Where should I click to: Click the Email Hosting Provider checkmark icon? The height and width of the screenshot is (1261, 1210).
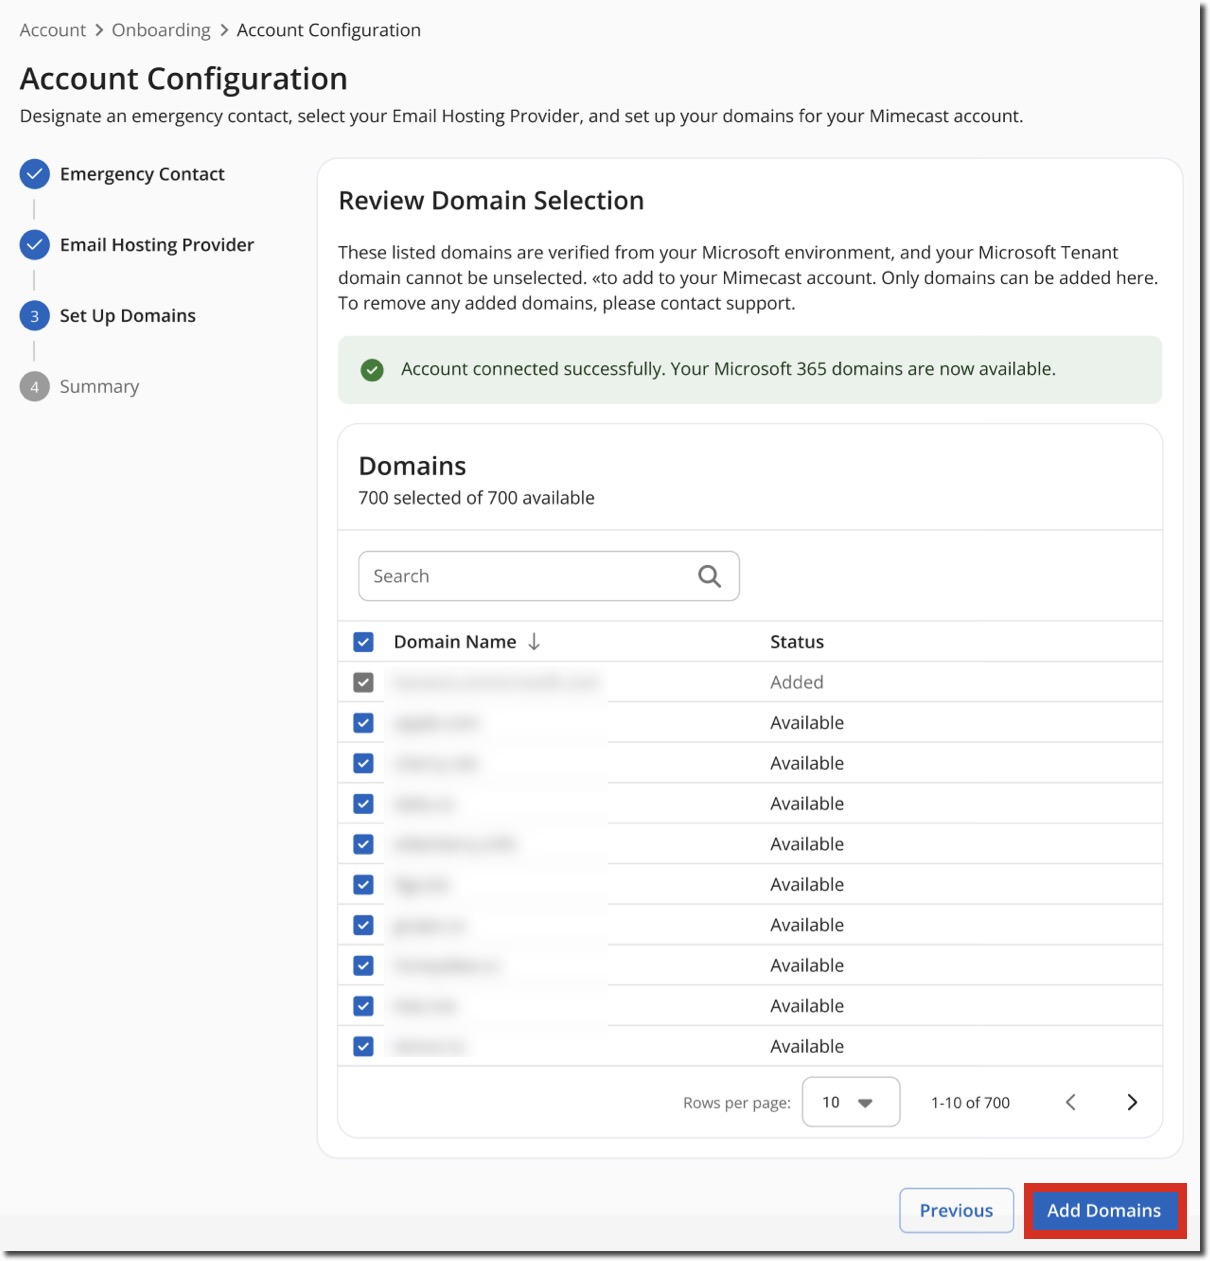[35, 244]
